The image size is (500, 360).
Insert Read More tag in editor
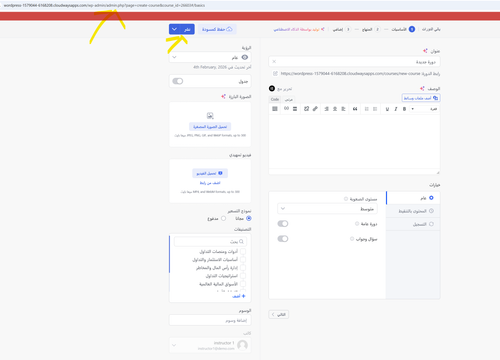click(x=295, y=109)
